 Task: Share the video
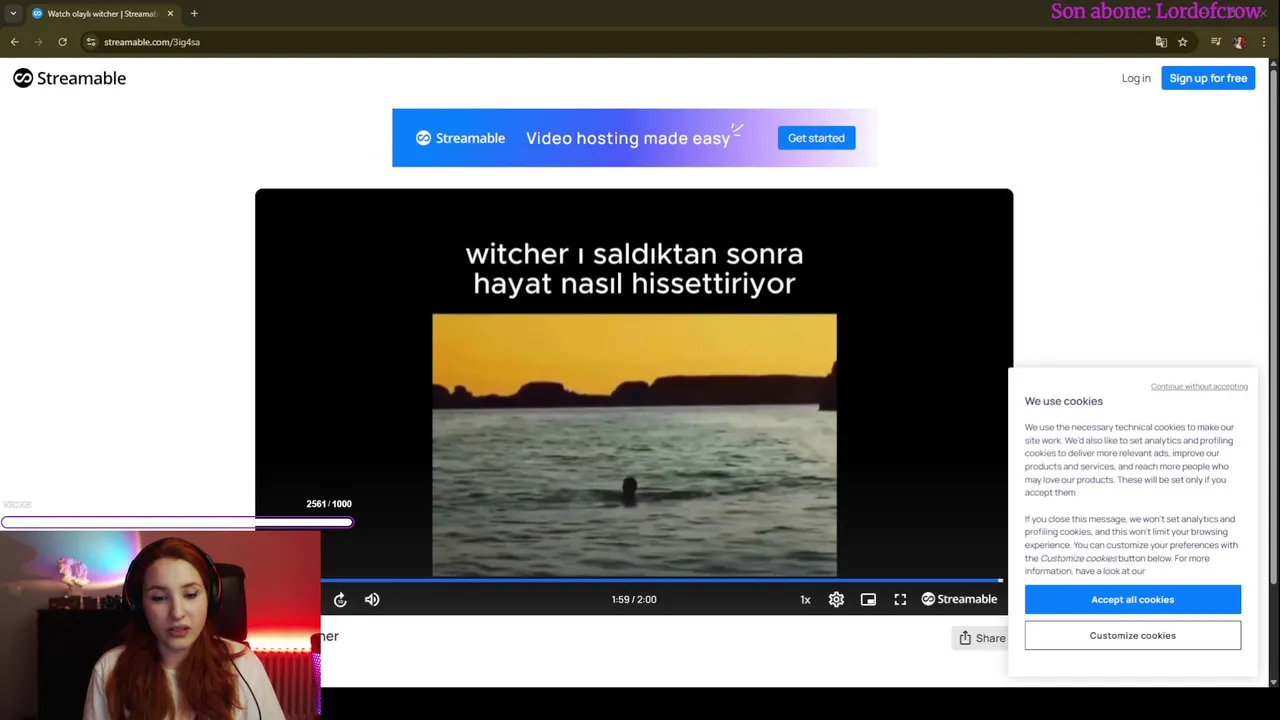(981, 638)
